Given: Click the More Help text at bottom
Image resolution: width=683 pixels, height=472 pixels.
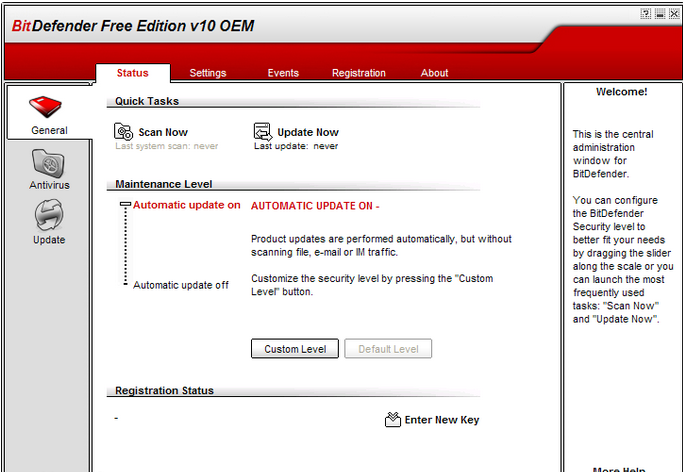Looking at the screenshot, I should (619, 469).
